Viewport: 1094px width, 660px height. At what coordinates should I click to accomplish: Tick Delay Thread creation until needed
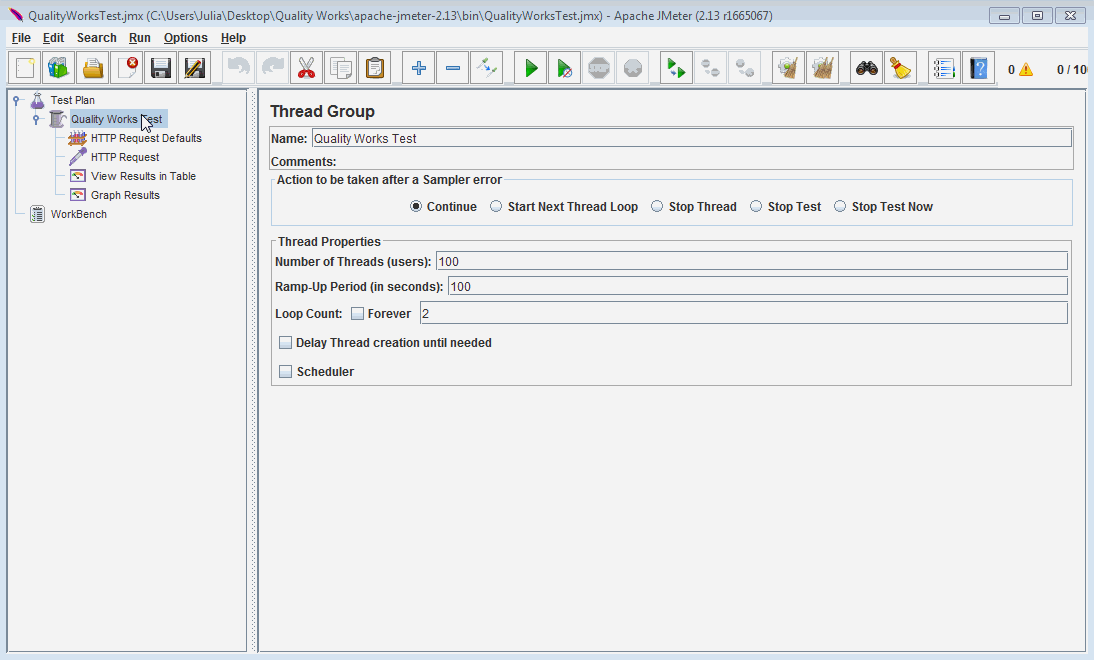point(285,343)
